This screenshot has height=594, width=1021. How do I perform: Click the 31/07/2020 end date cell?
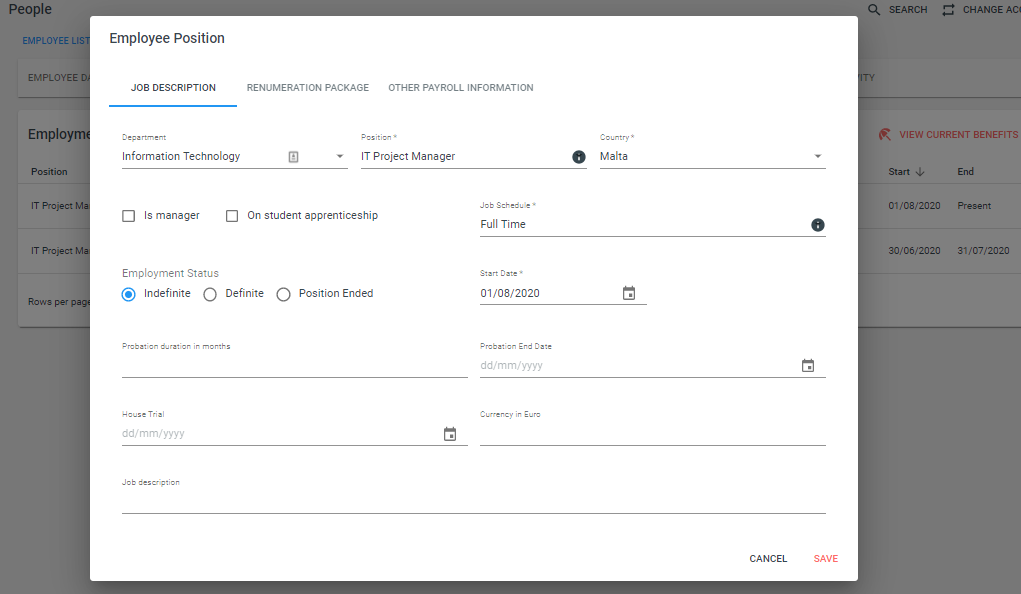(983, 251)
